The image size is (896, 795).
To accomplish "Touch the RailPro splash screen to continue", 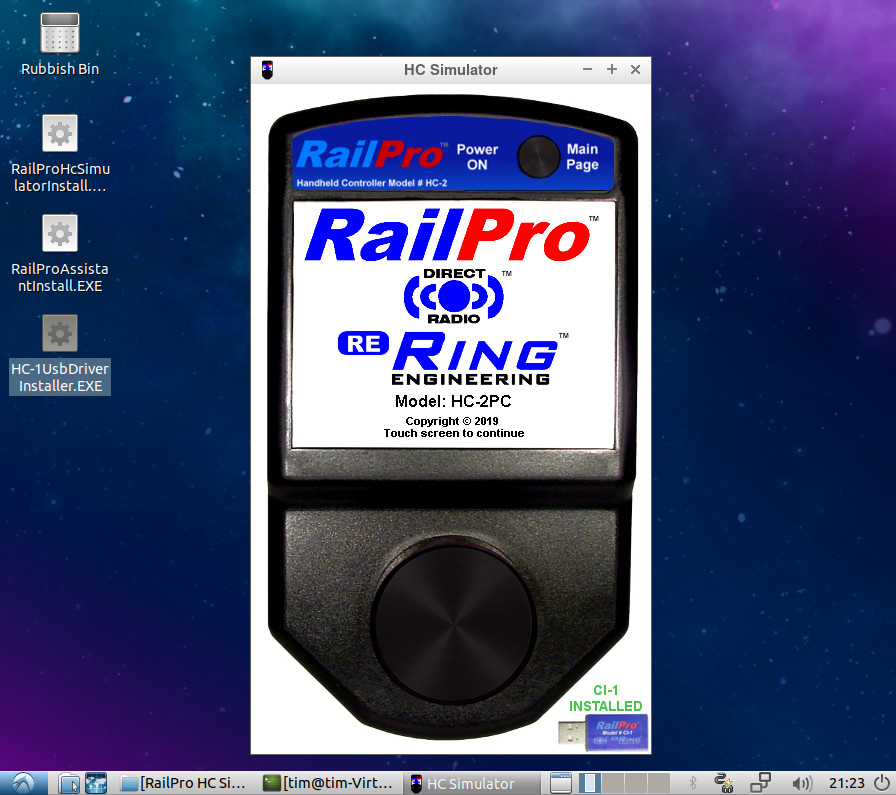I will pos(453,325).
